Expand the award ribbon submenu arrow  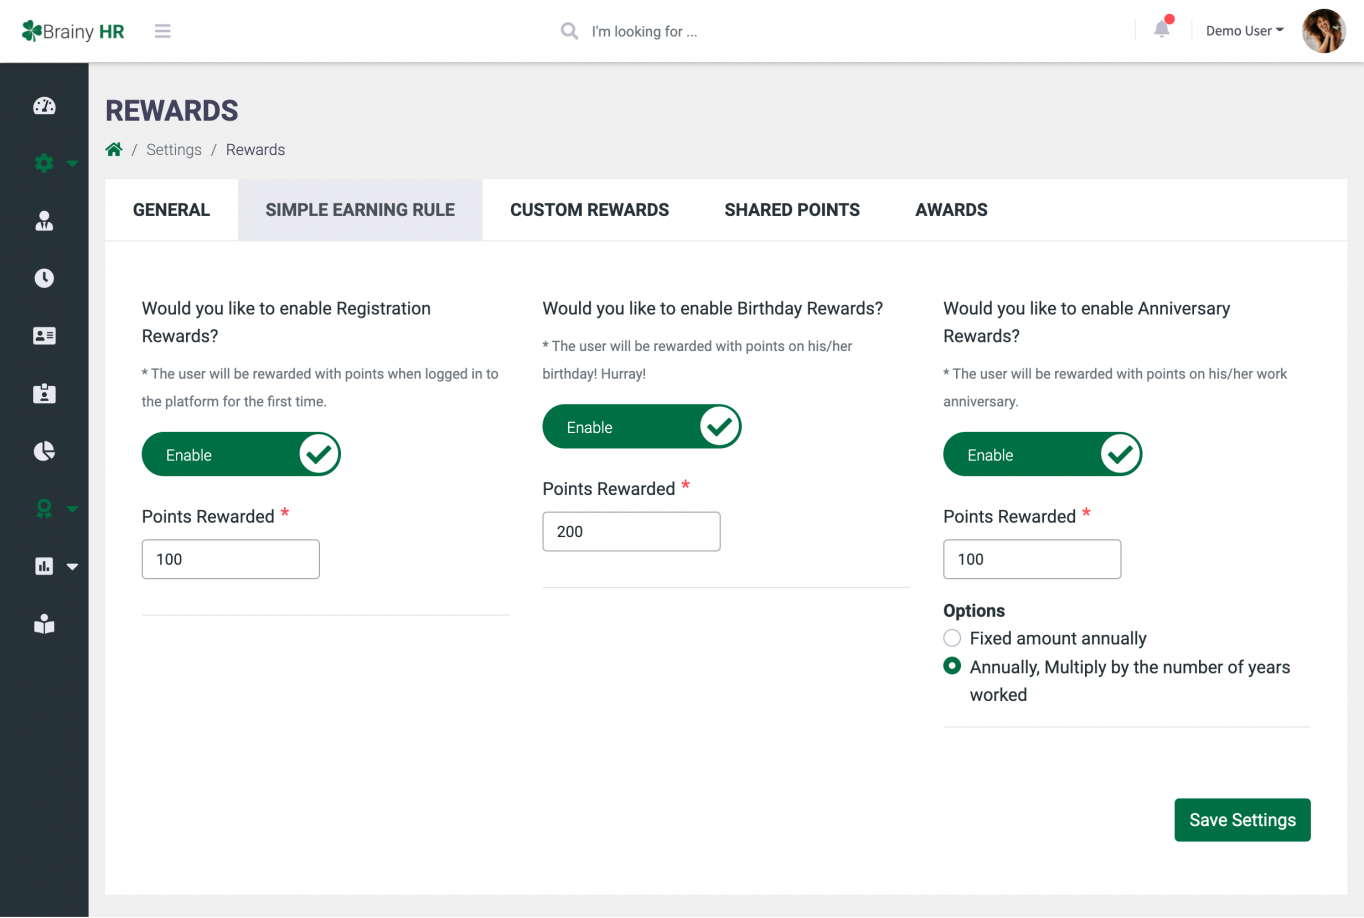pyautogui.click(x=72, y=509)
